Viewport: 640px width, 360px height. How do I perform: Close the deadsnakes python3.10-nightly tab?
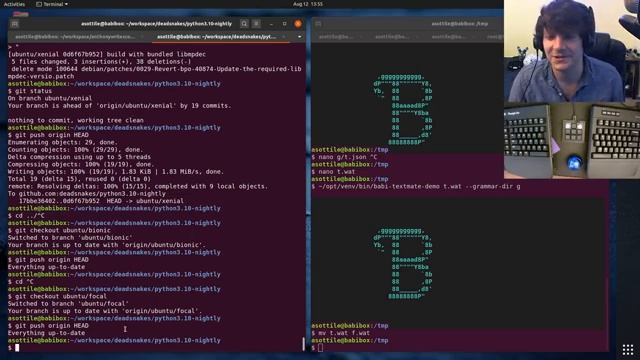click(x=284, y=37)
